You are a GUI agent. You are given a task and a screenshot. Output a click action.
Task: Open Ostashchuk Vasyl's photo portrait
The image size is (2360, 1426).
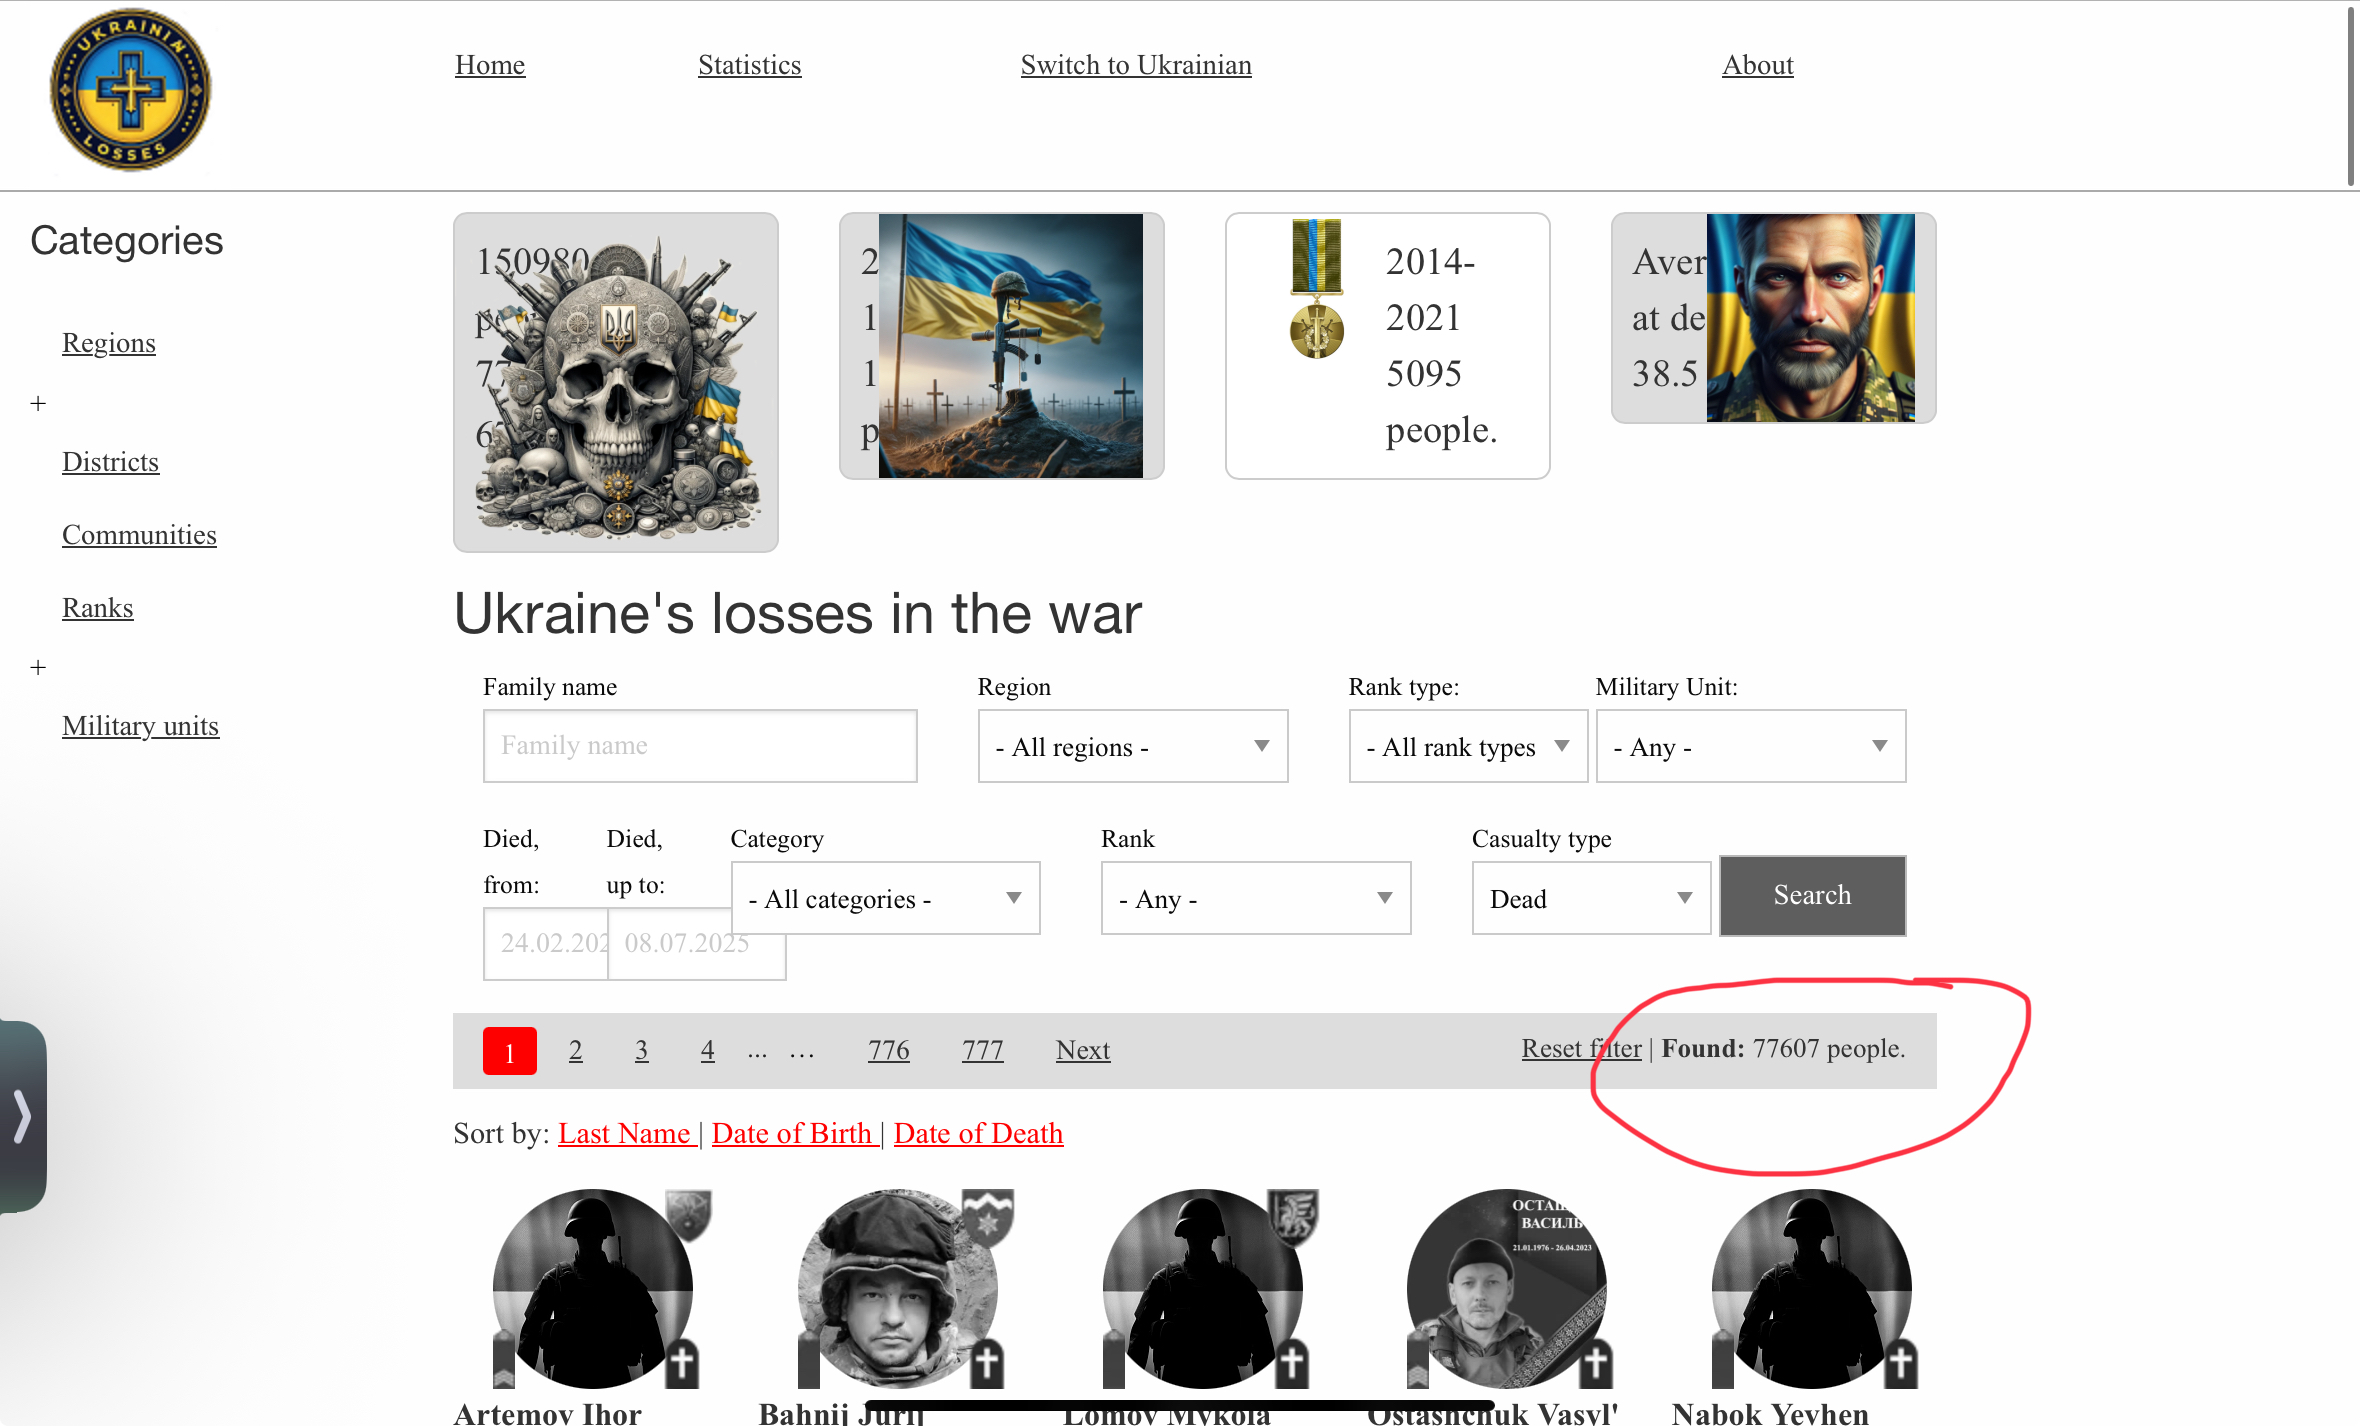pos(1507,1288)
